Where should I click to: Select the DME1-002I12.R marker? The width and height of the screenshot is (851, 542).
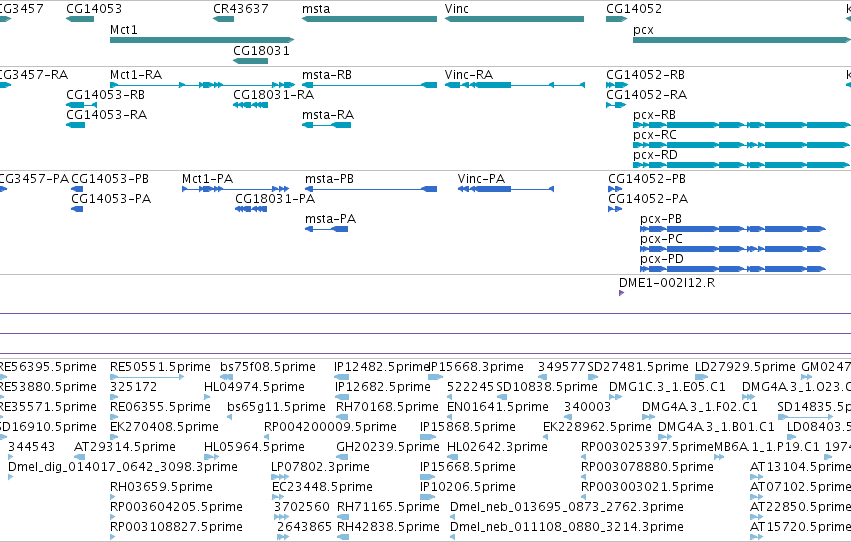coord(621,293)
